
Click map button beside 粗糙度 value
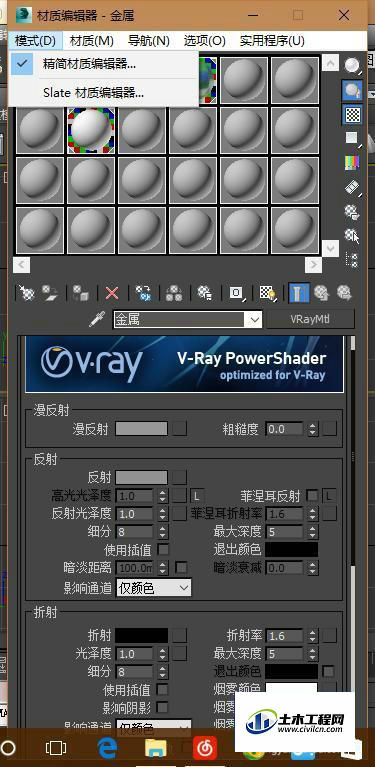pyautogui.click(x=330, y=429)
